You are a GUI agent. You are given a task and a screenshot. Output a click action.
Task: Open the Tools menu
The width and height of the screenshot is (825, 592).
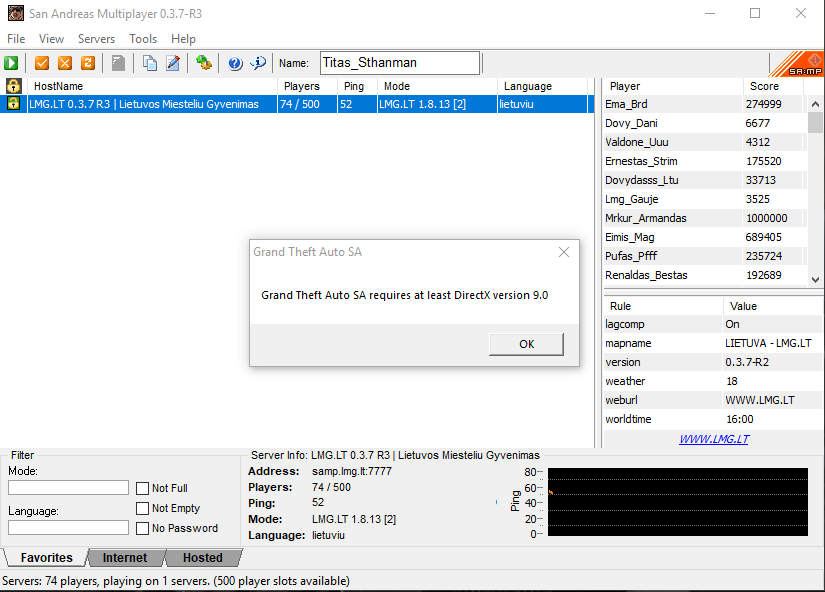pyautogui.click(x=143, y=39)
